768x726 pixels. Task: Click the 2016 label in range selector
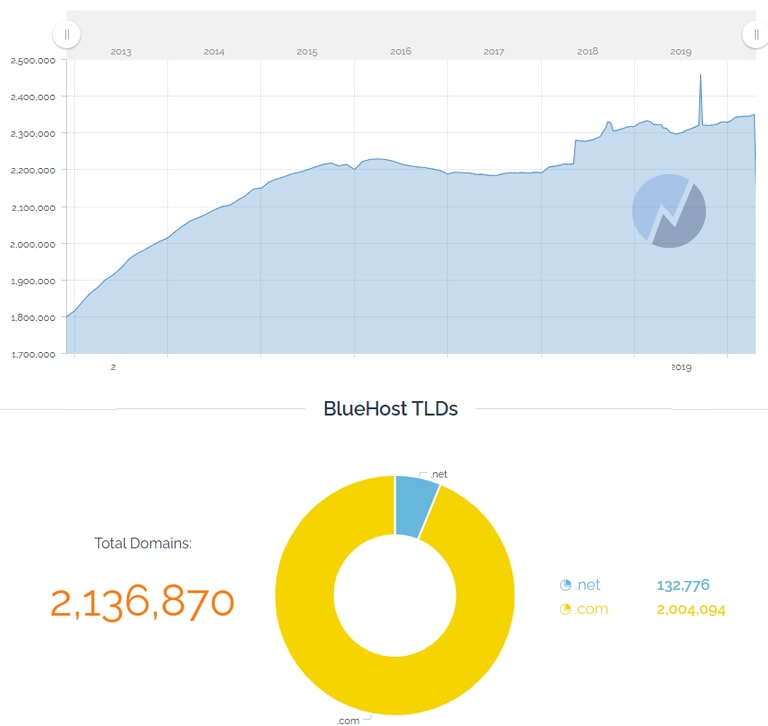(401, 51)
